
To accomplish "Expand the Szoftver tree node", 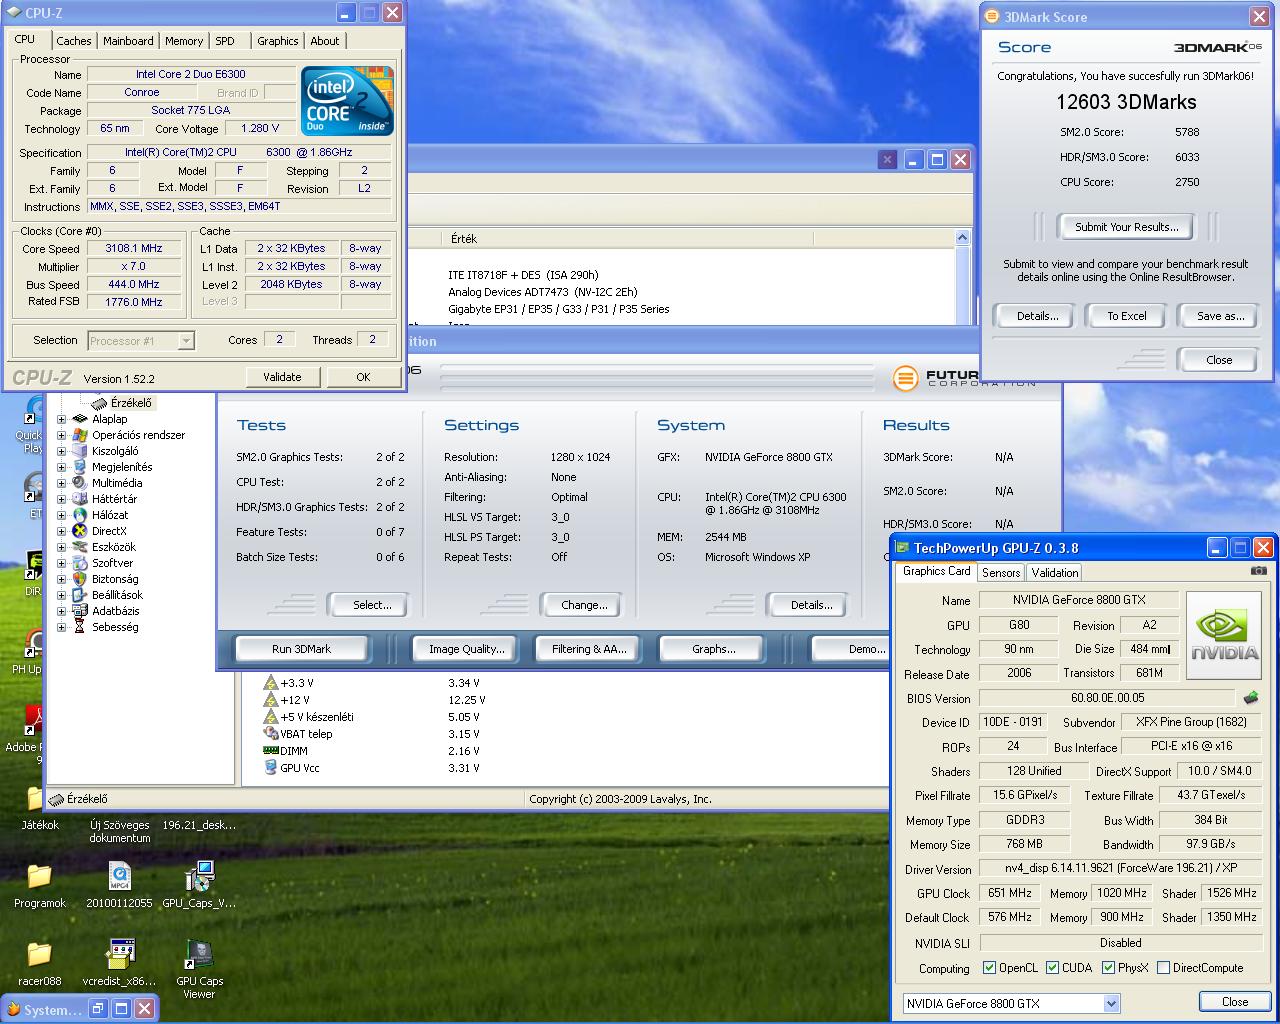I will pyautogui.click(x=61, y=563).
